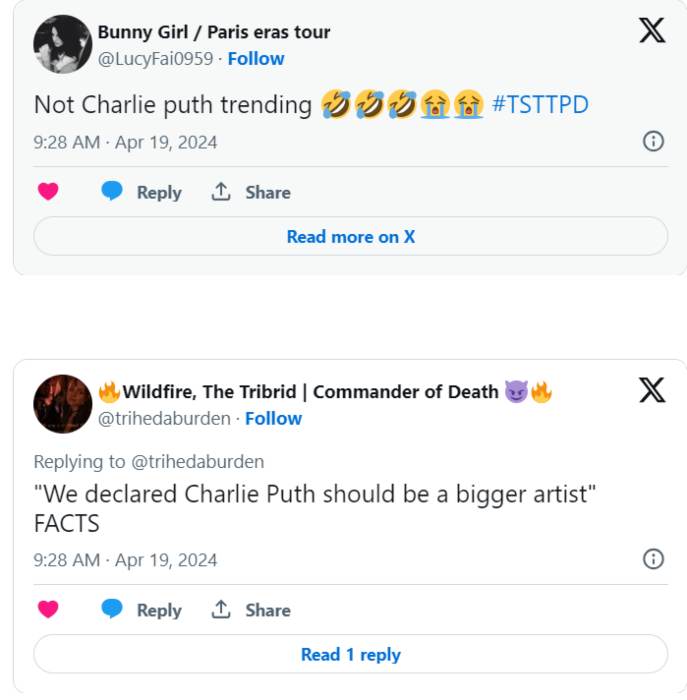Open Bunny Girl profile avatar
The width and height of the screenshot is (687, 700).
(63, 44)
